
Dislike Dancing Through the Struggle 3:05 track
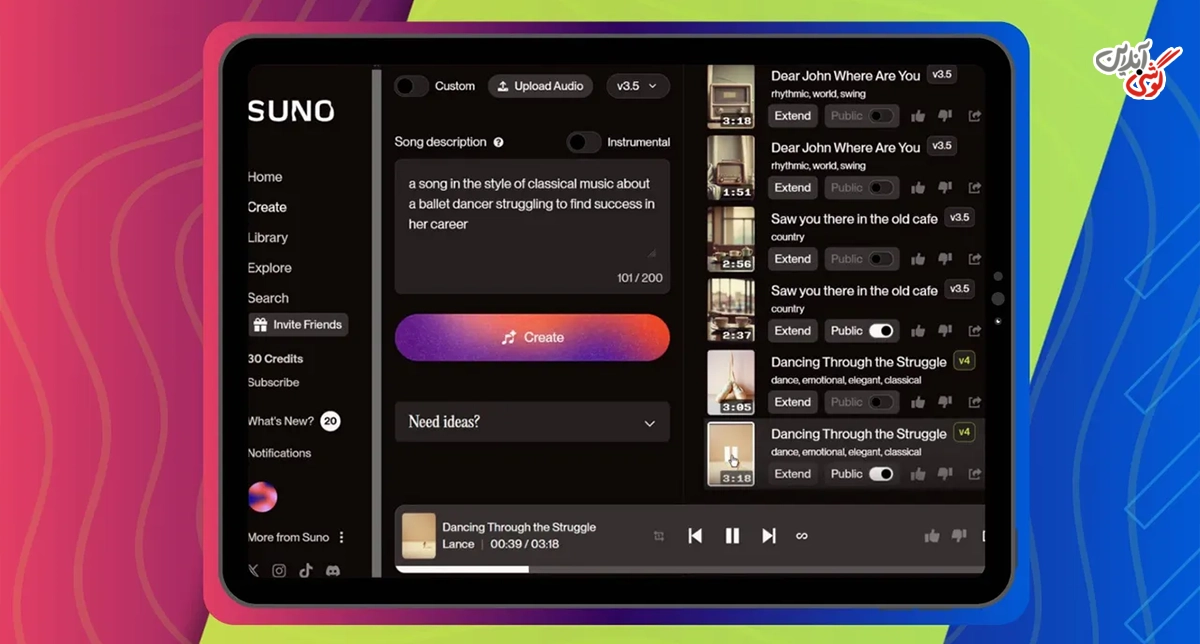coord(945,402)
